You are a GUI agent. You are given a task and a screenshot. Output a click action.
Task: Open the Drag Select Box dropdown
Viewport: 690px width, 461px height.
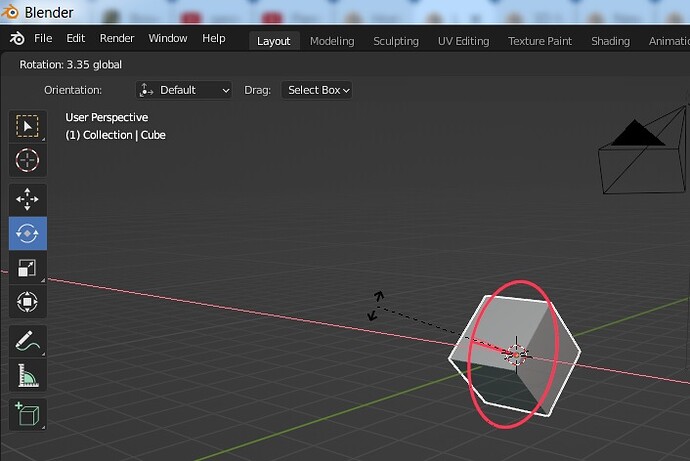point(316,90)
